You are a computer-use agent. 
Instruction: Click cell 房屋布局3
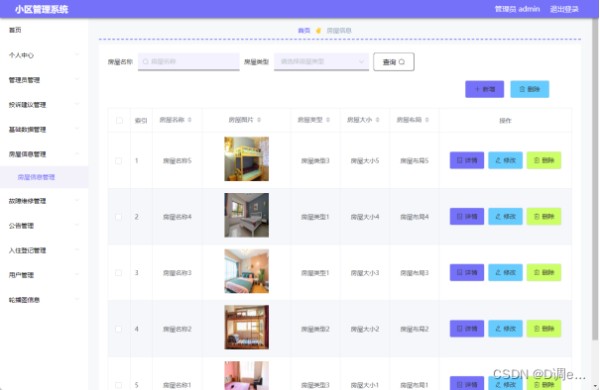414,273
